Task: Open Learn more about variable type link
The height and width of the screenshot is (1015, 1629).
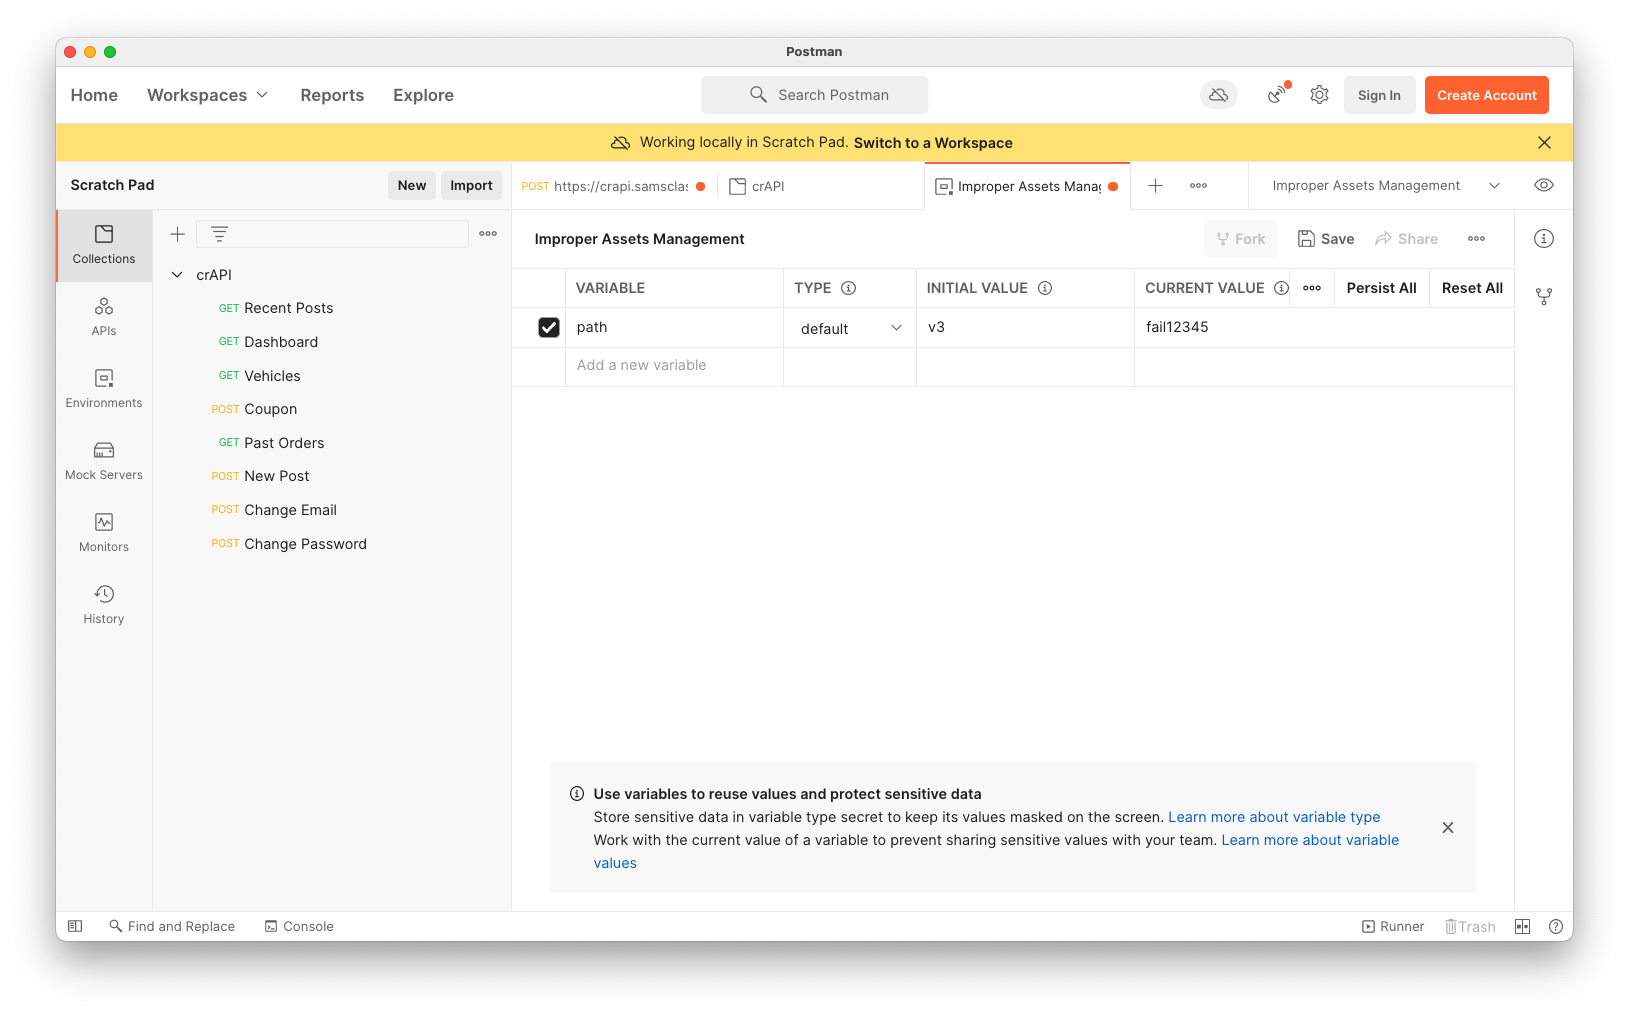Action: click(x=1274, y=817)
